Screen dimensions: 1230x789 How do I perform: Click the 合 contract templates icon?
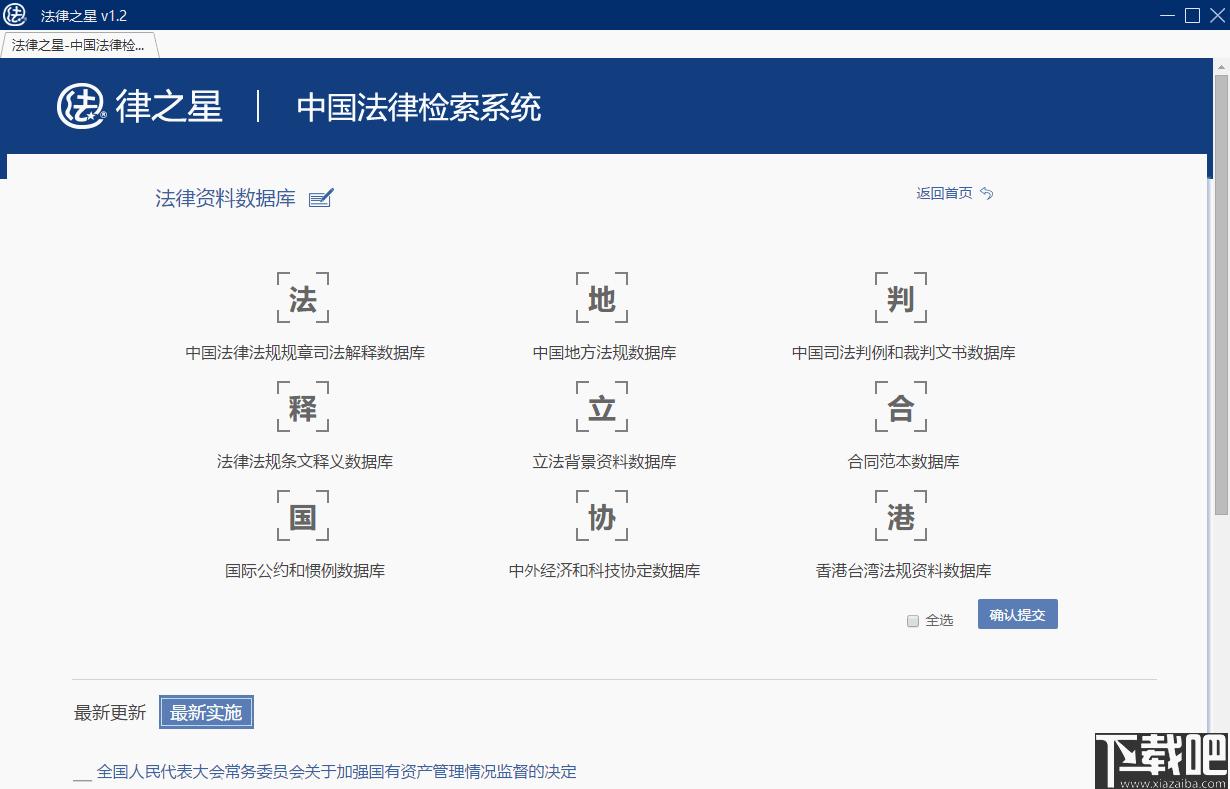click(x=901, y=408)
